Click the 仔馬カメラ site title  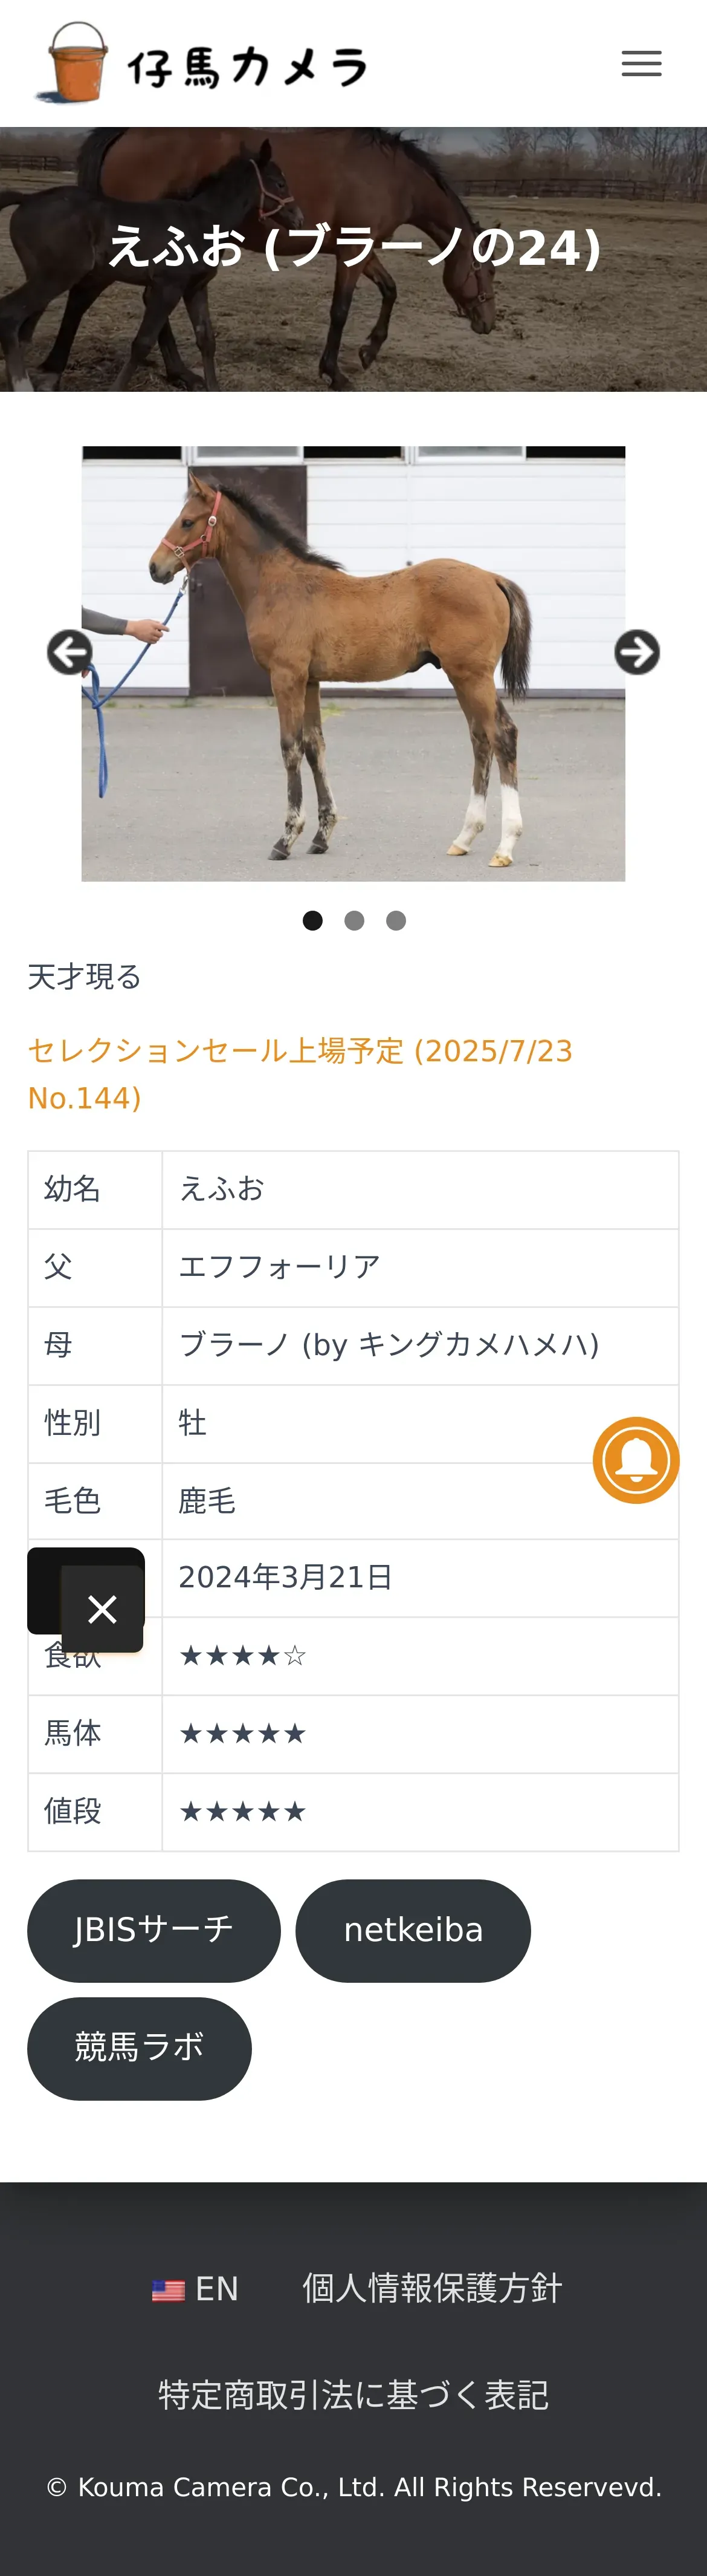click(x=247, y=68)
